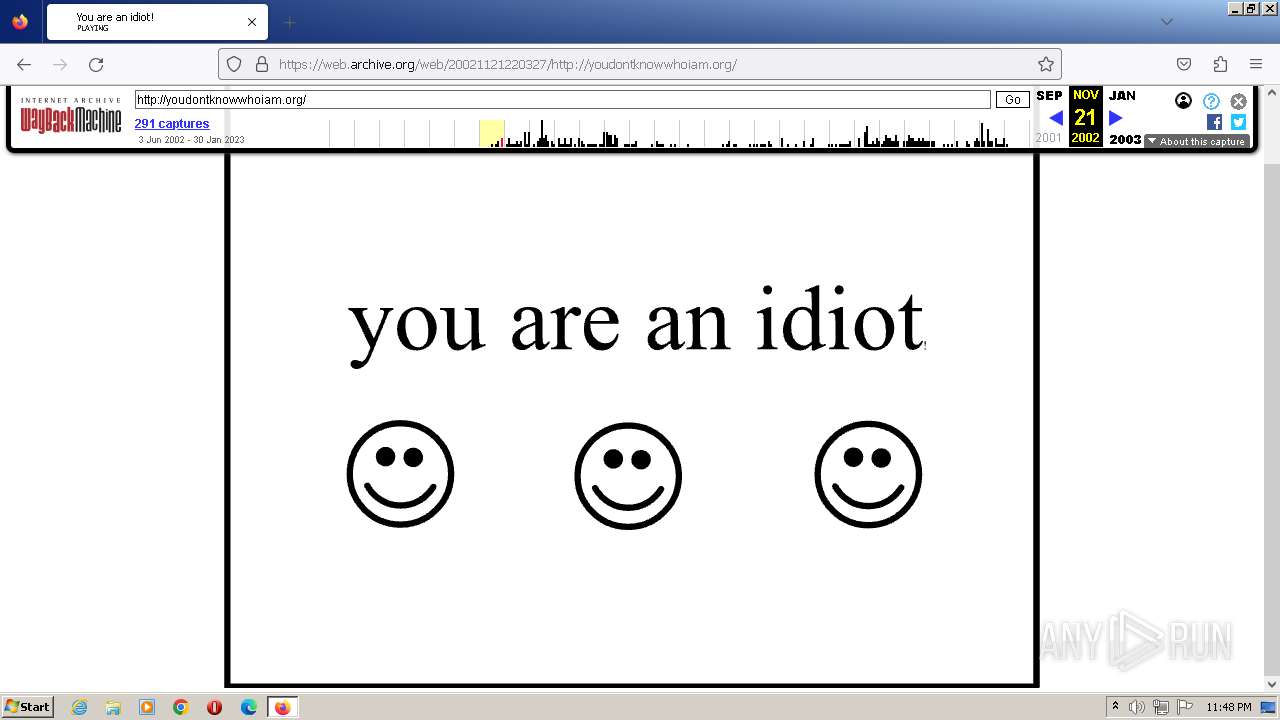Click the Start button
This screenshot has height=720, width=1280.
point(28,707)
